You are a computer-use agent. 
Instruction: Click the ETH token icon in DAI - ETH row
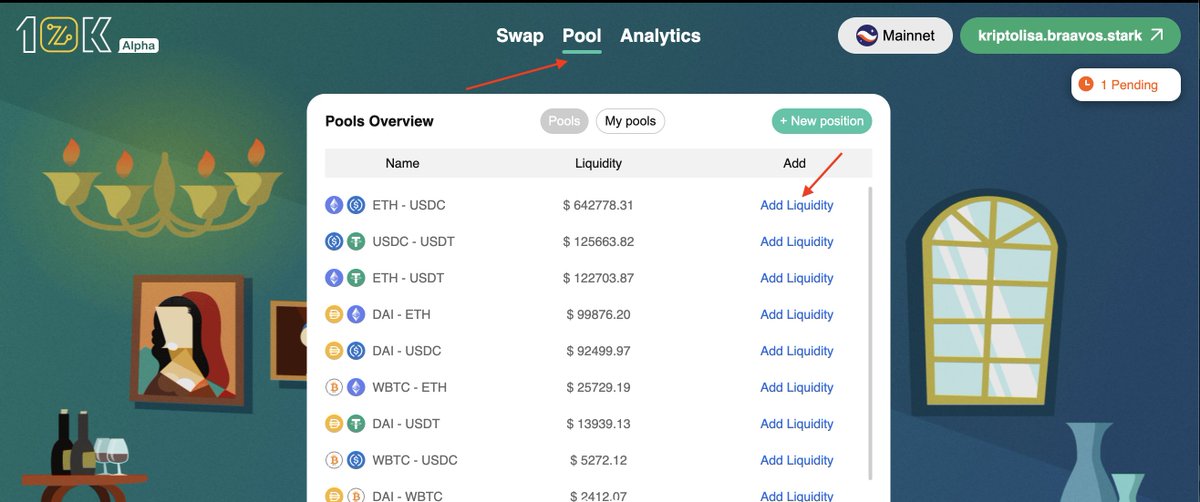(356, 314)
